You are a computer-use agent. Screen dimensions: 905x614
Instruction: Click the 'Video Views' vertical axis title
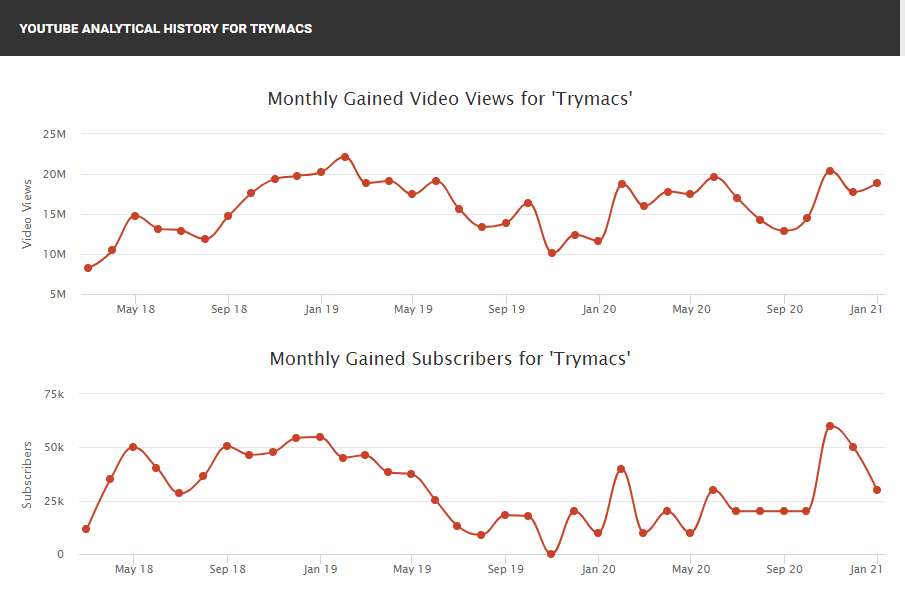point(27,214)
